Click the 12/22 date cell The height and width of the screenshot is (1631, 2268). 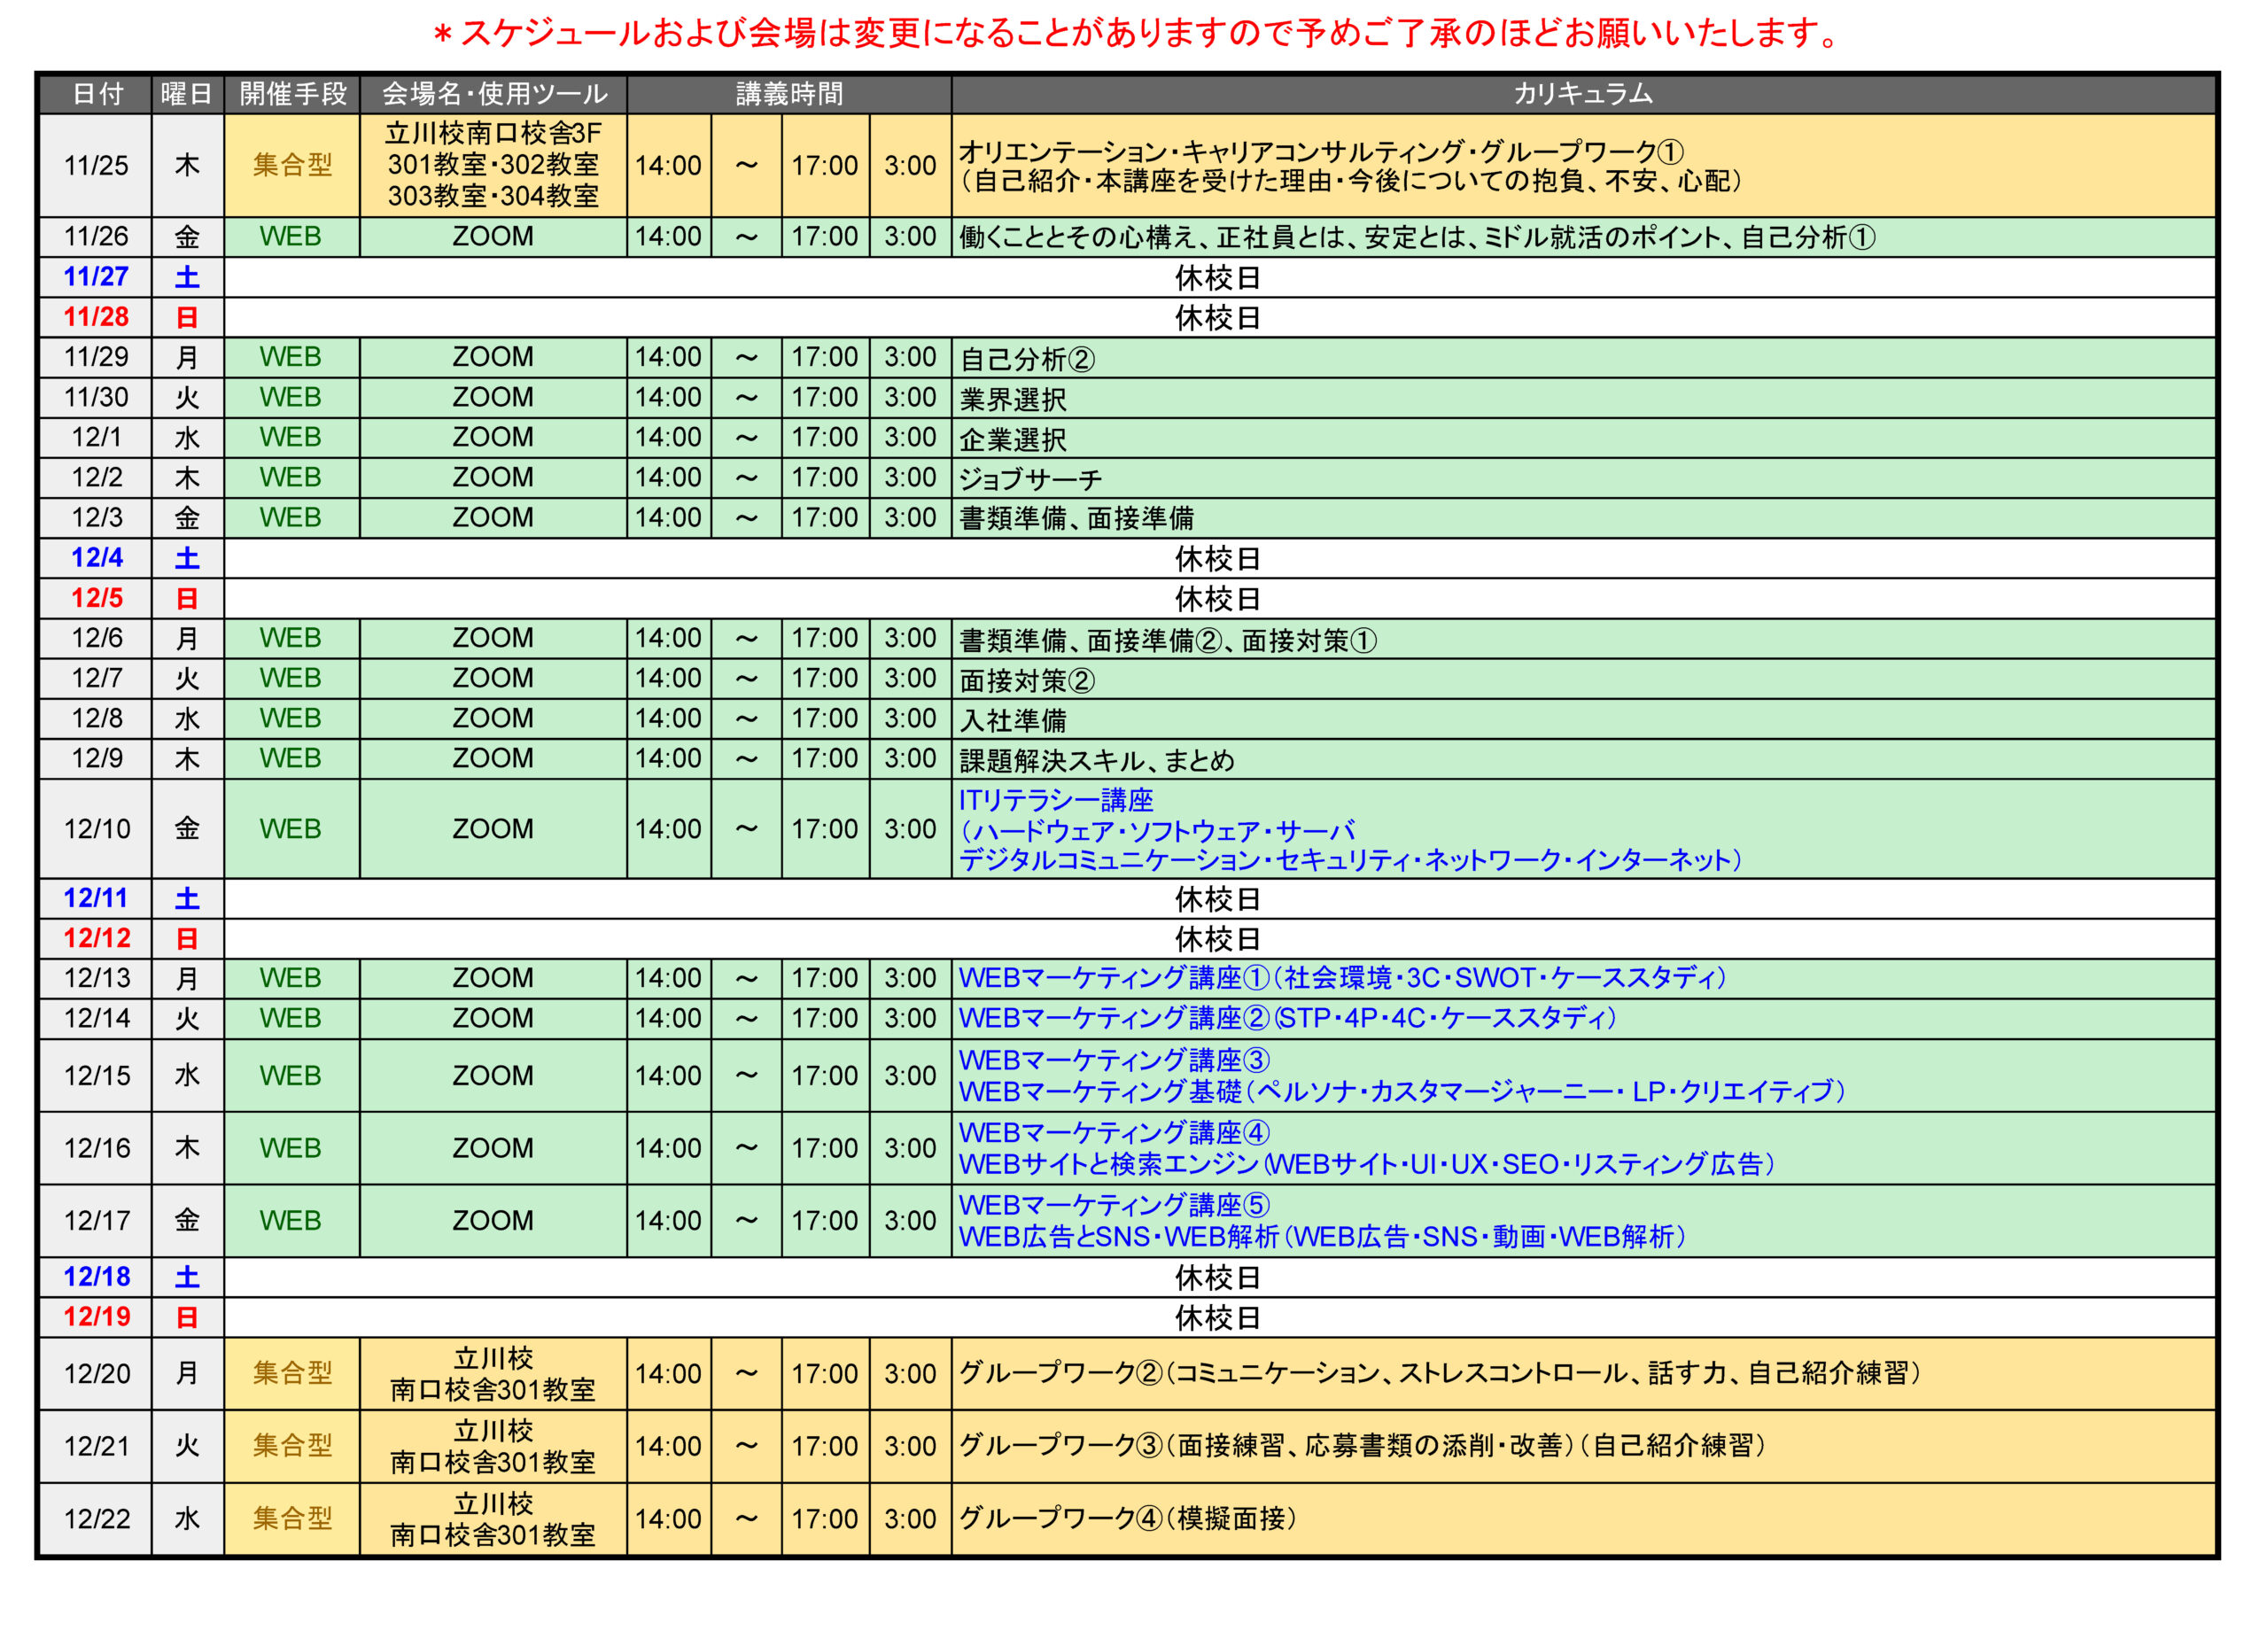96,1519
